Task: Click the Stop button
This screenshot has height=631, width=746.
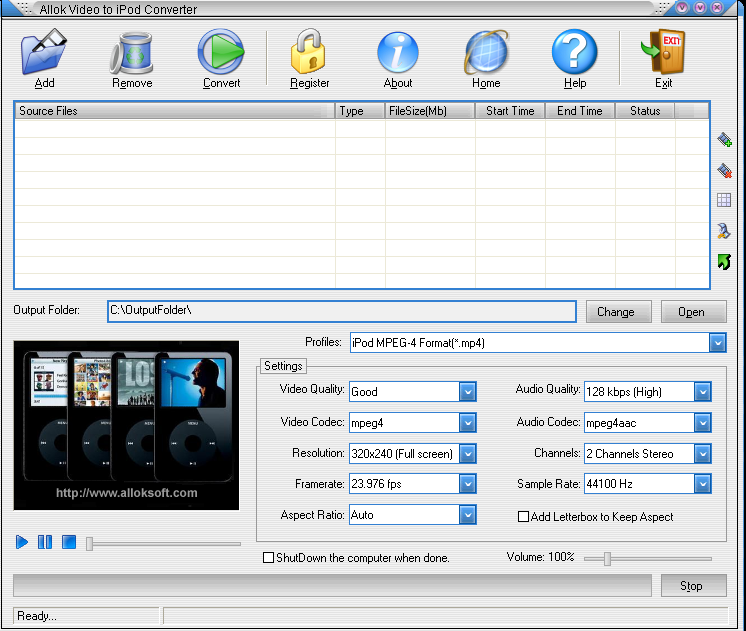Action: [x=693, y=586]
